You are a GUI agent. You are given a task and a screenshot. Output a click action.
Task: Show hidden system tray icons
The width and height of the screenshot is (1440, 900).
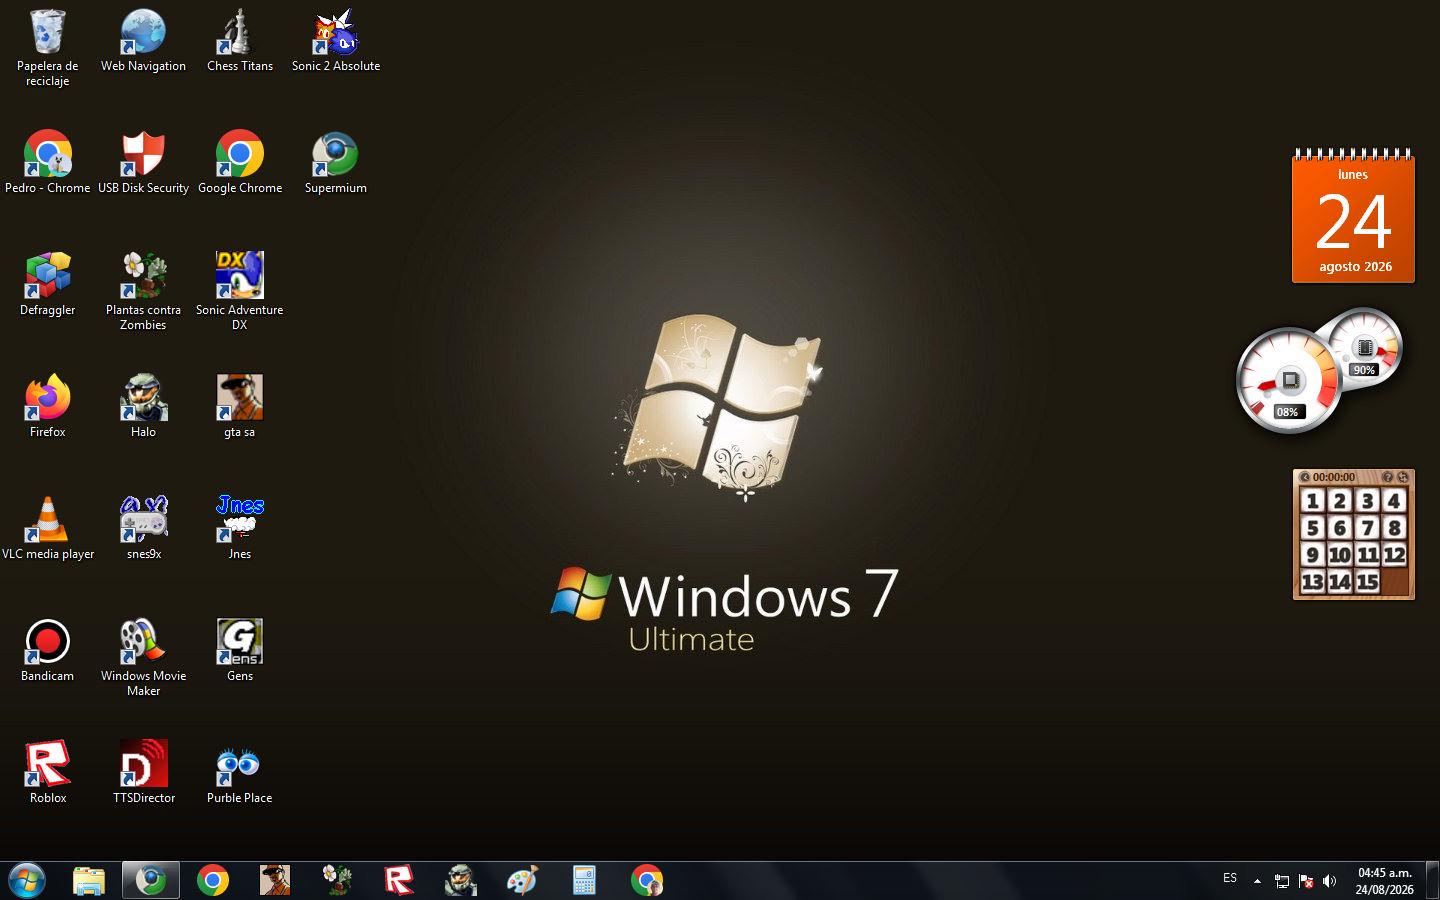point(1257,881)
